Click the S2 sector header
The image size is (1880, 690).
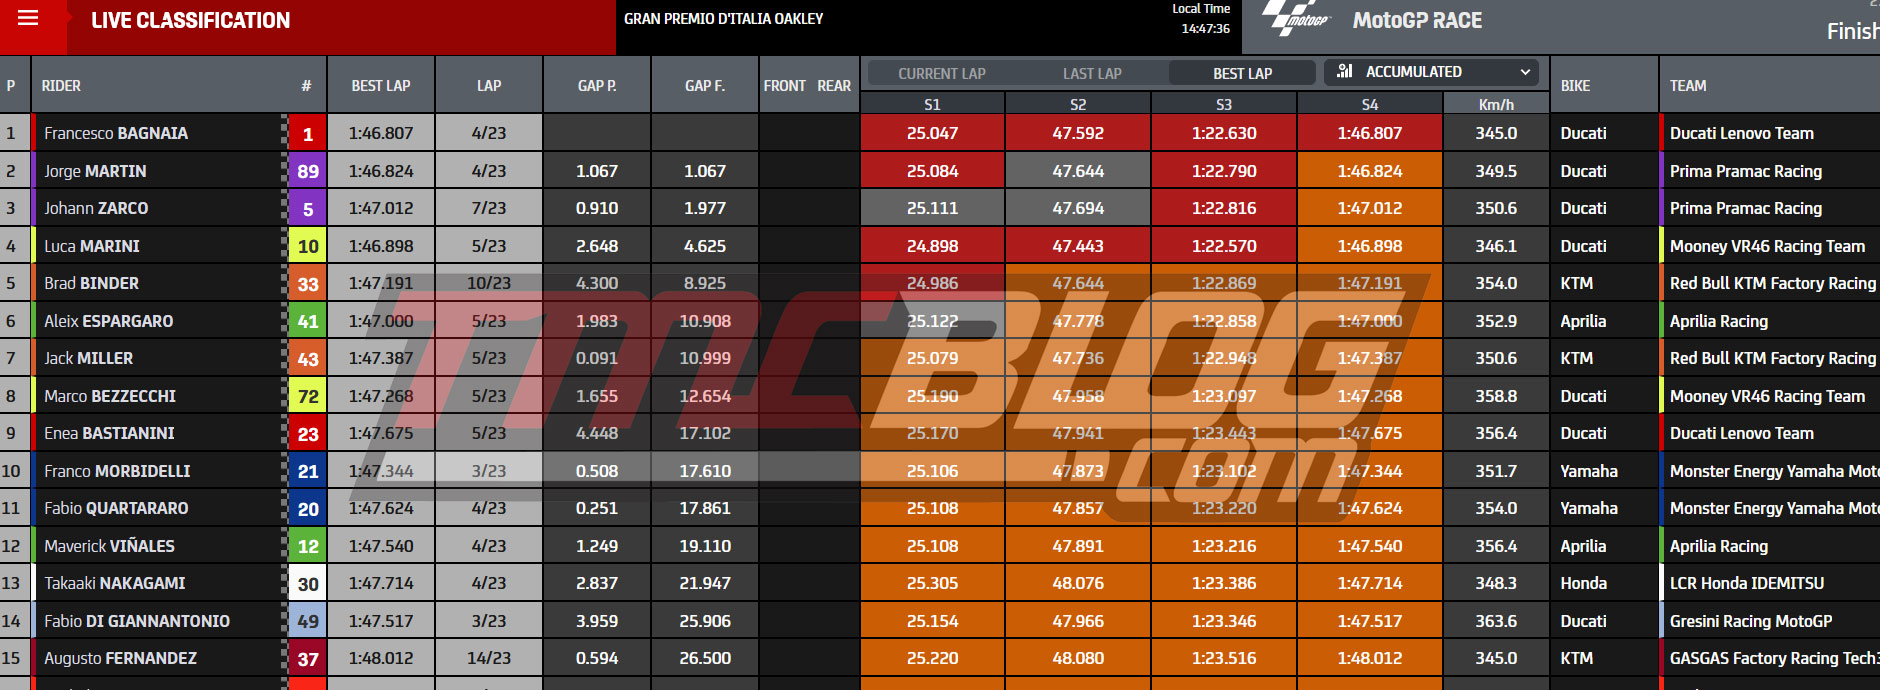1078,104
